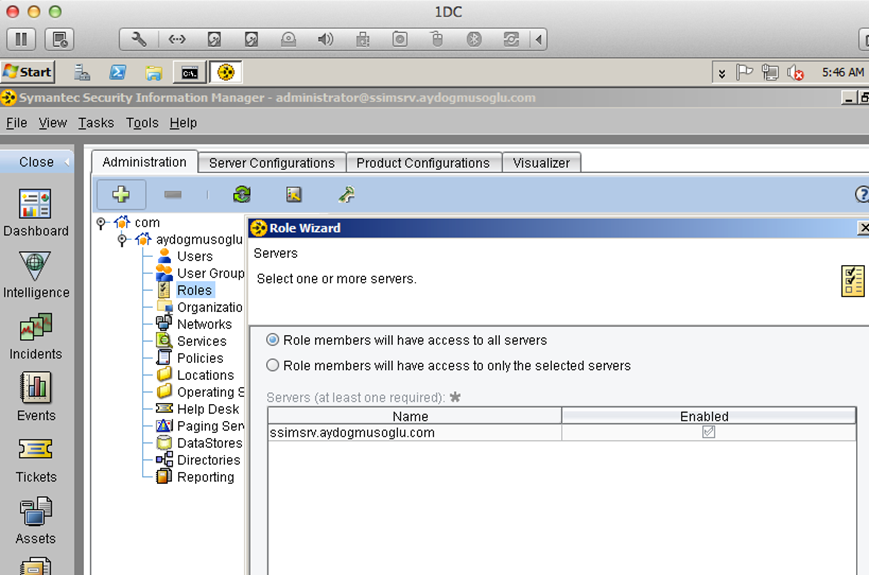
Task: Click the ssimsrv.aydogmusoglu.com server name cell
Action: click(415, 433)
